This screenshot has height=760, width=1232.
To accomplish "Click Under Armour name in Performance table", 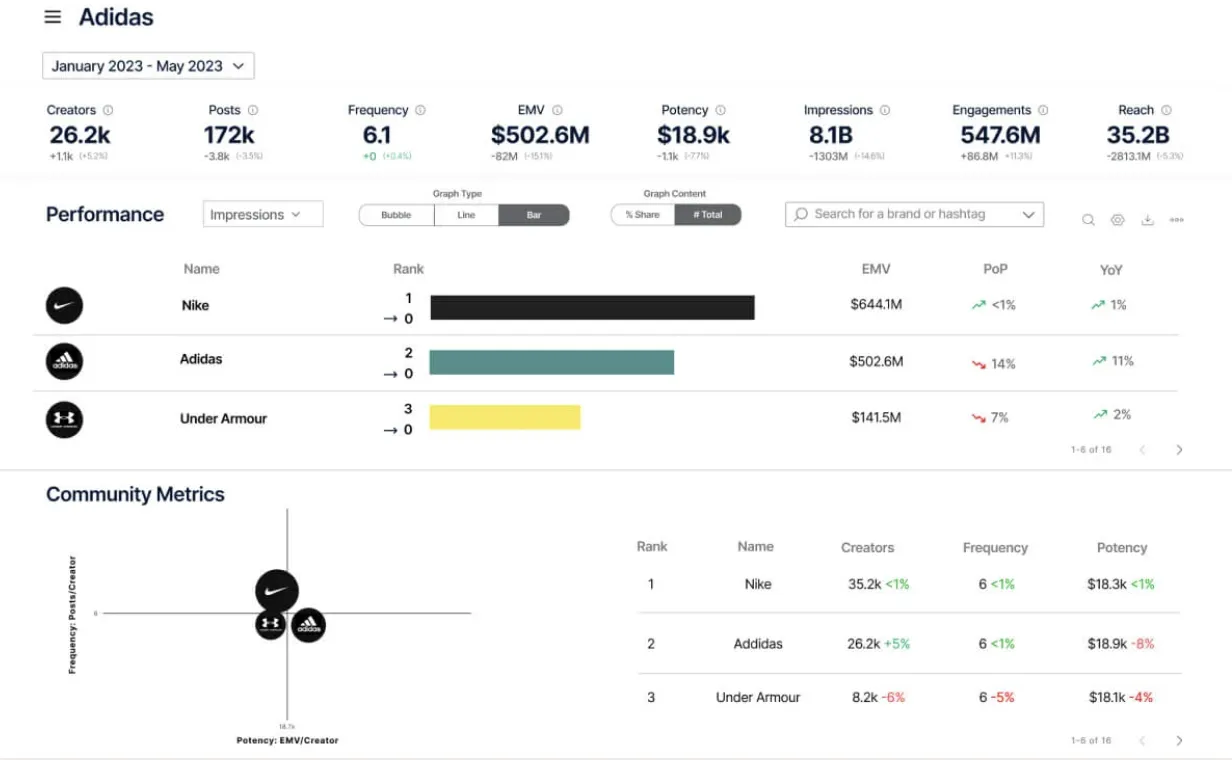I will (x=223, y=419).
